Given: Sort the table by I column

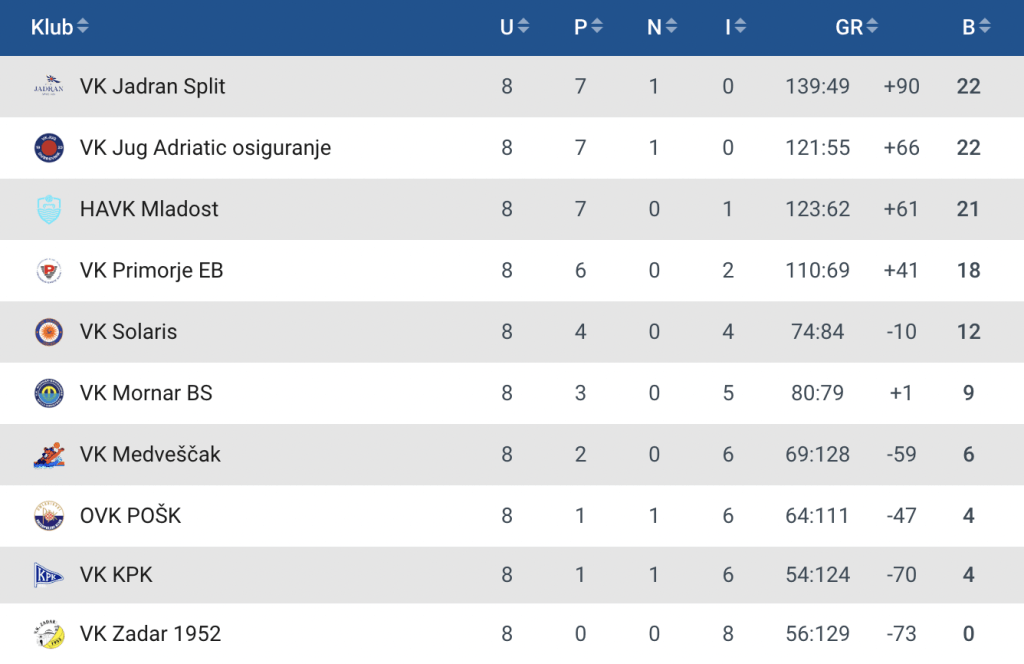Looking at the screenshot, I should pos(735,27).
